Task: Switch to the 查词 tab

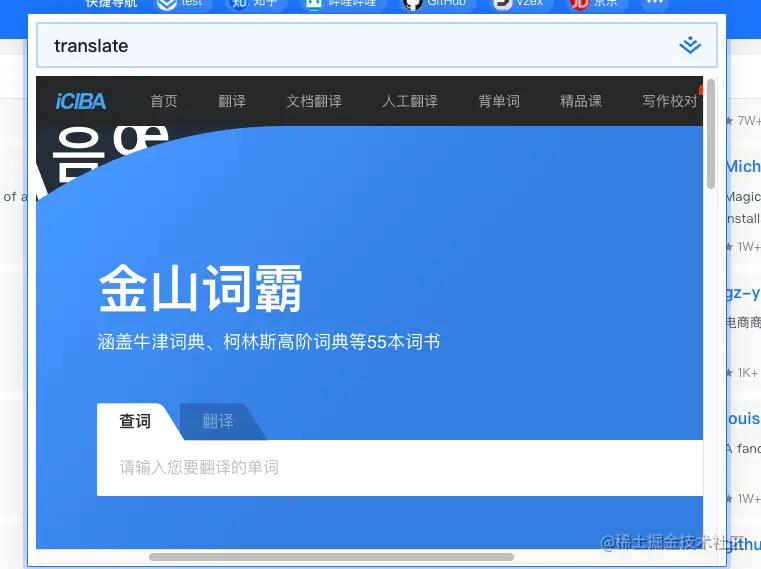Action: [x=135, y=421]
